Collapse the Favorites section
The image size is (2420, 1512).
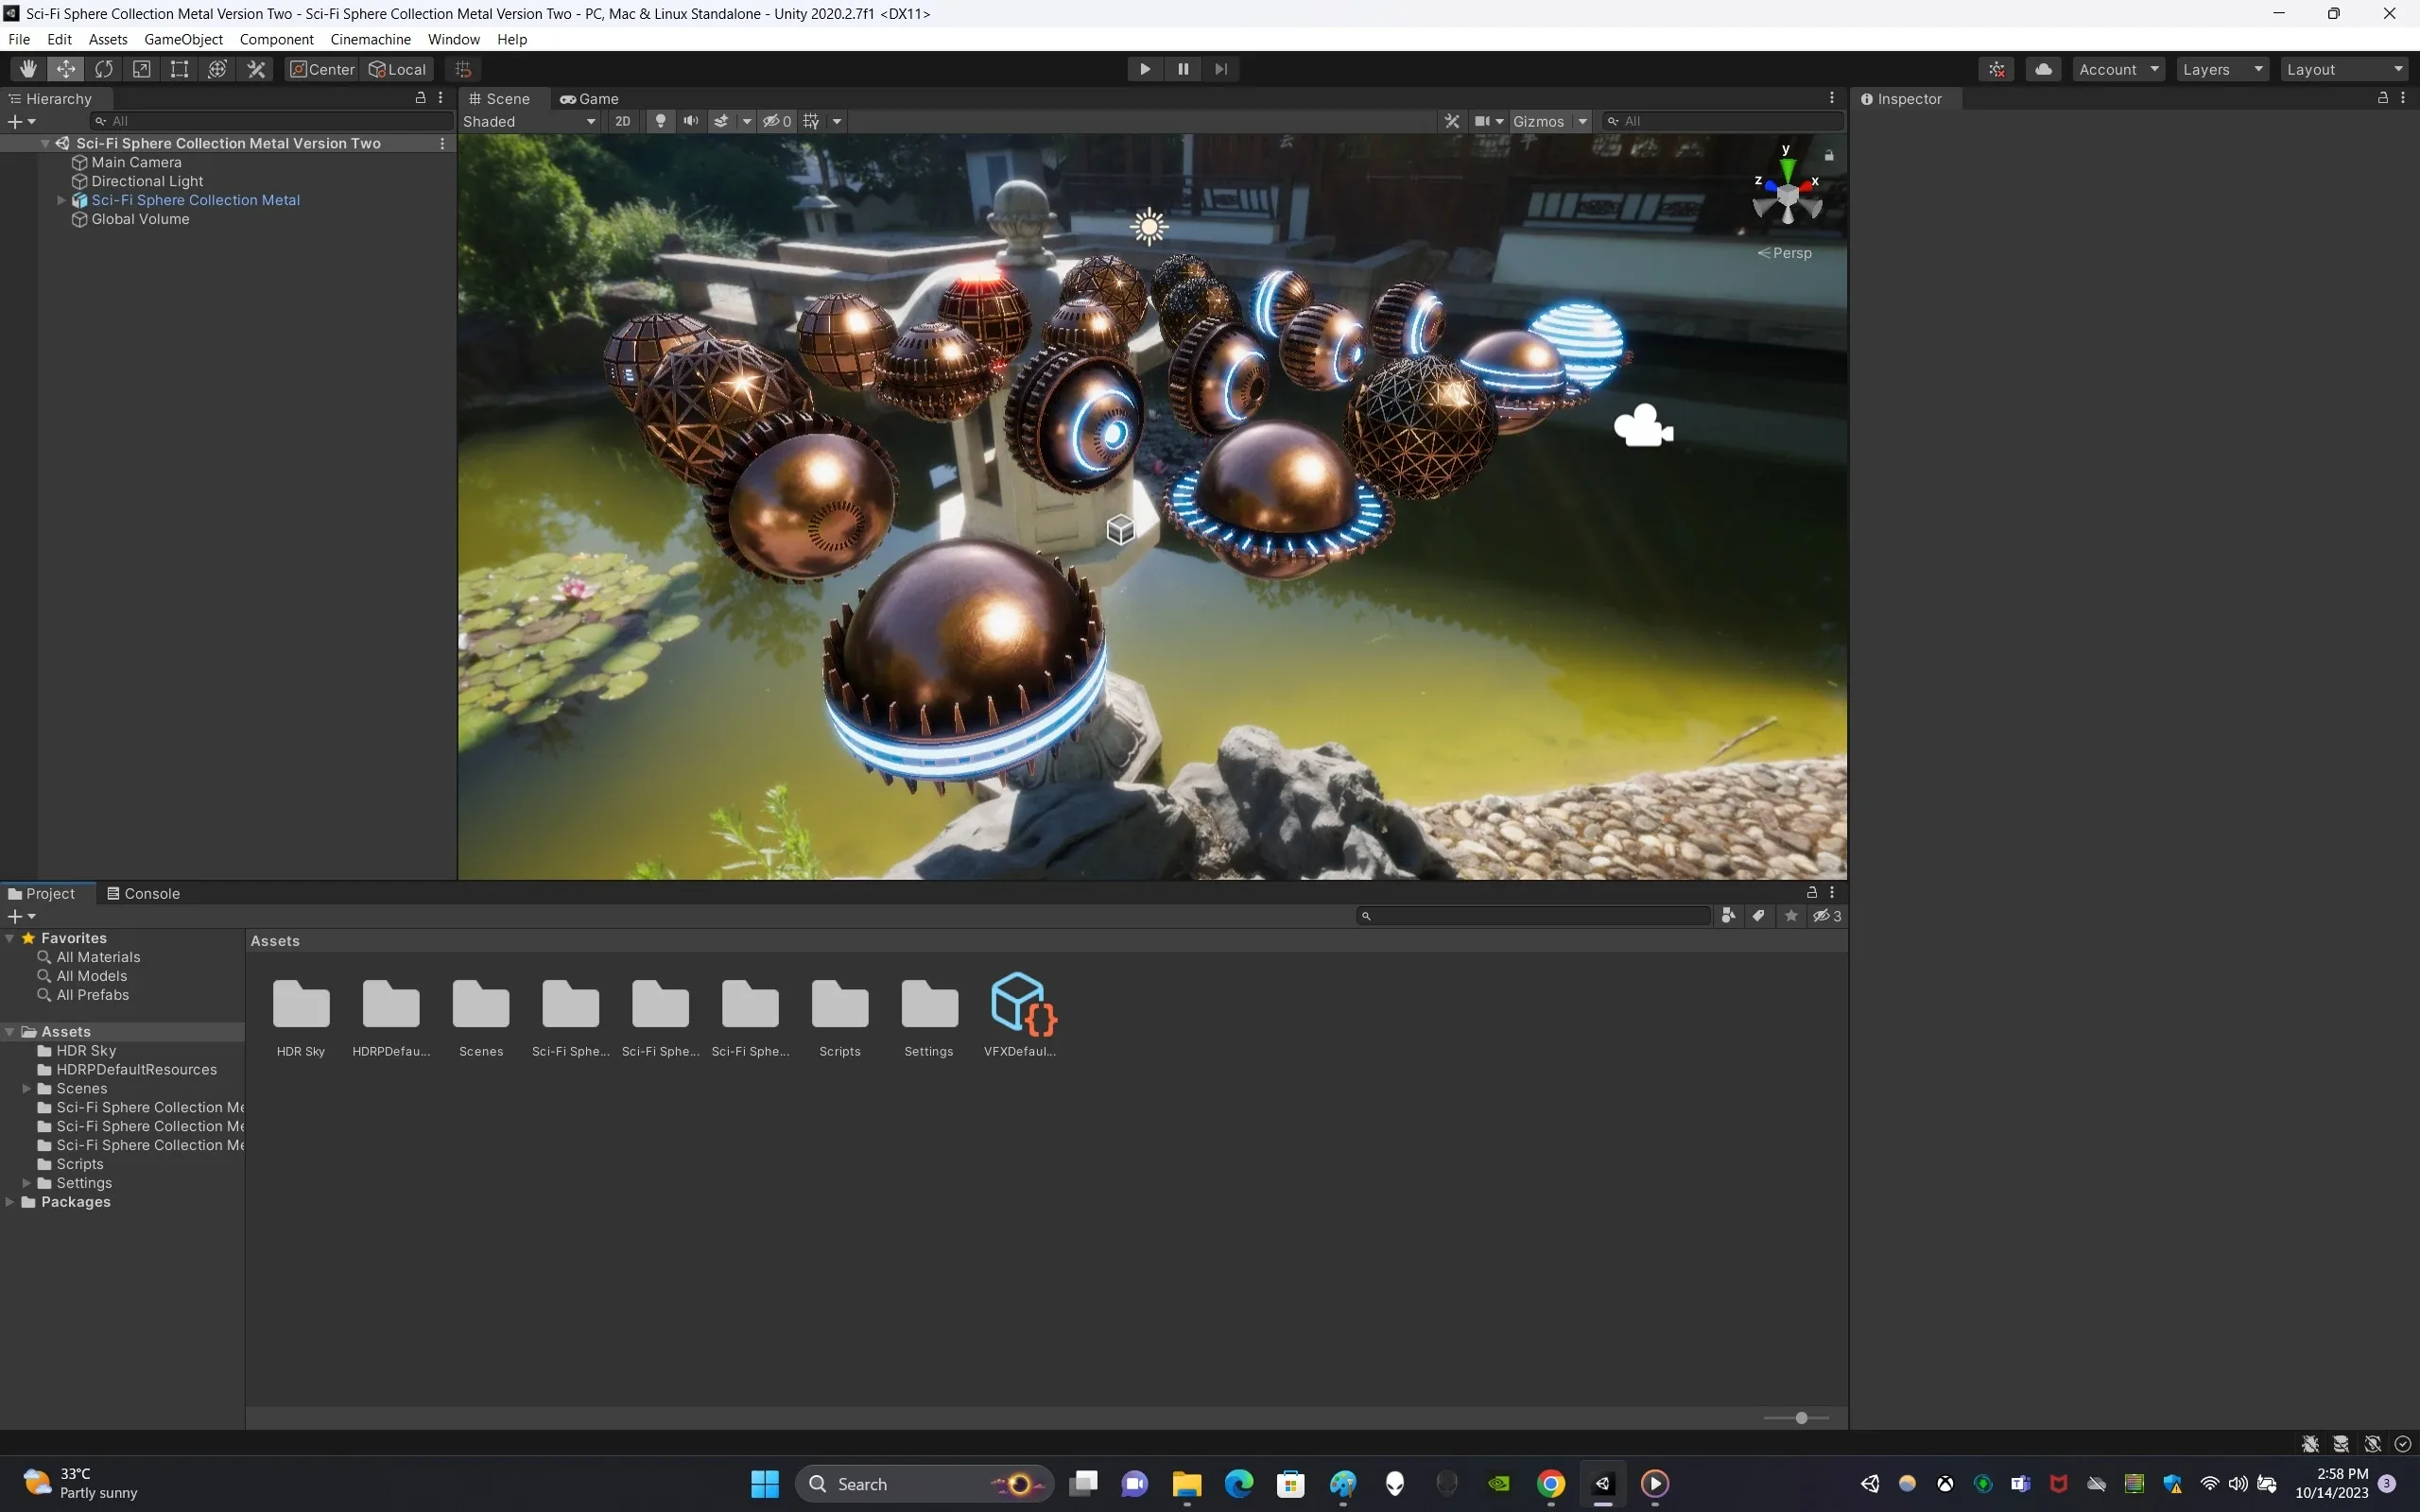point(10,938)
